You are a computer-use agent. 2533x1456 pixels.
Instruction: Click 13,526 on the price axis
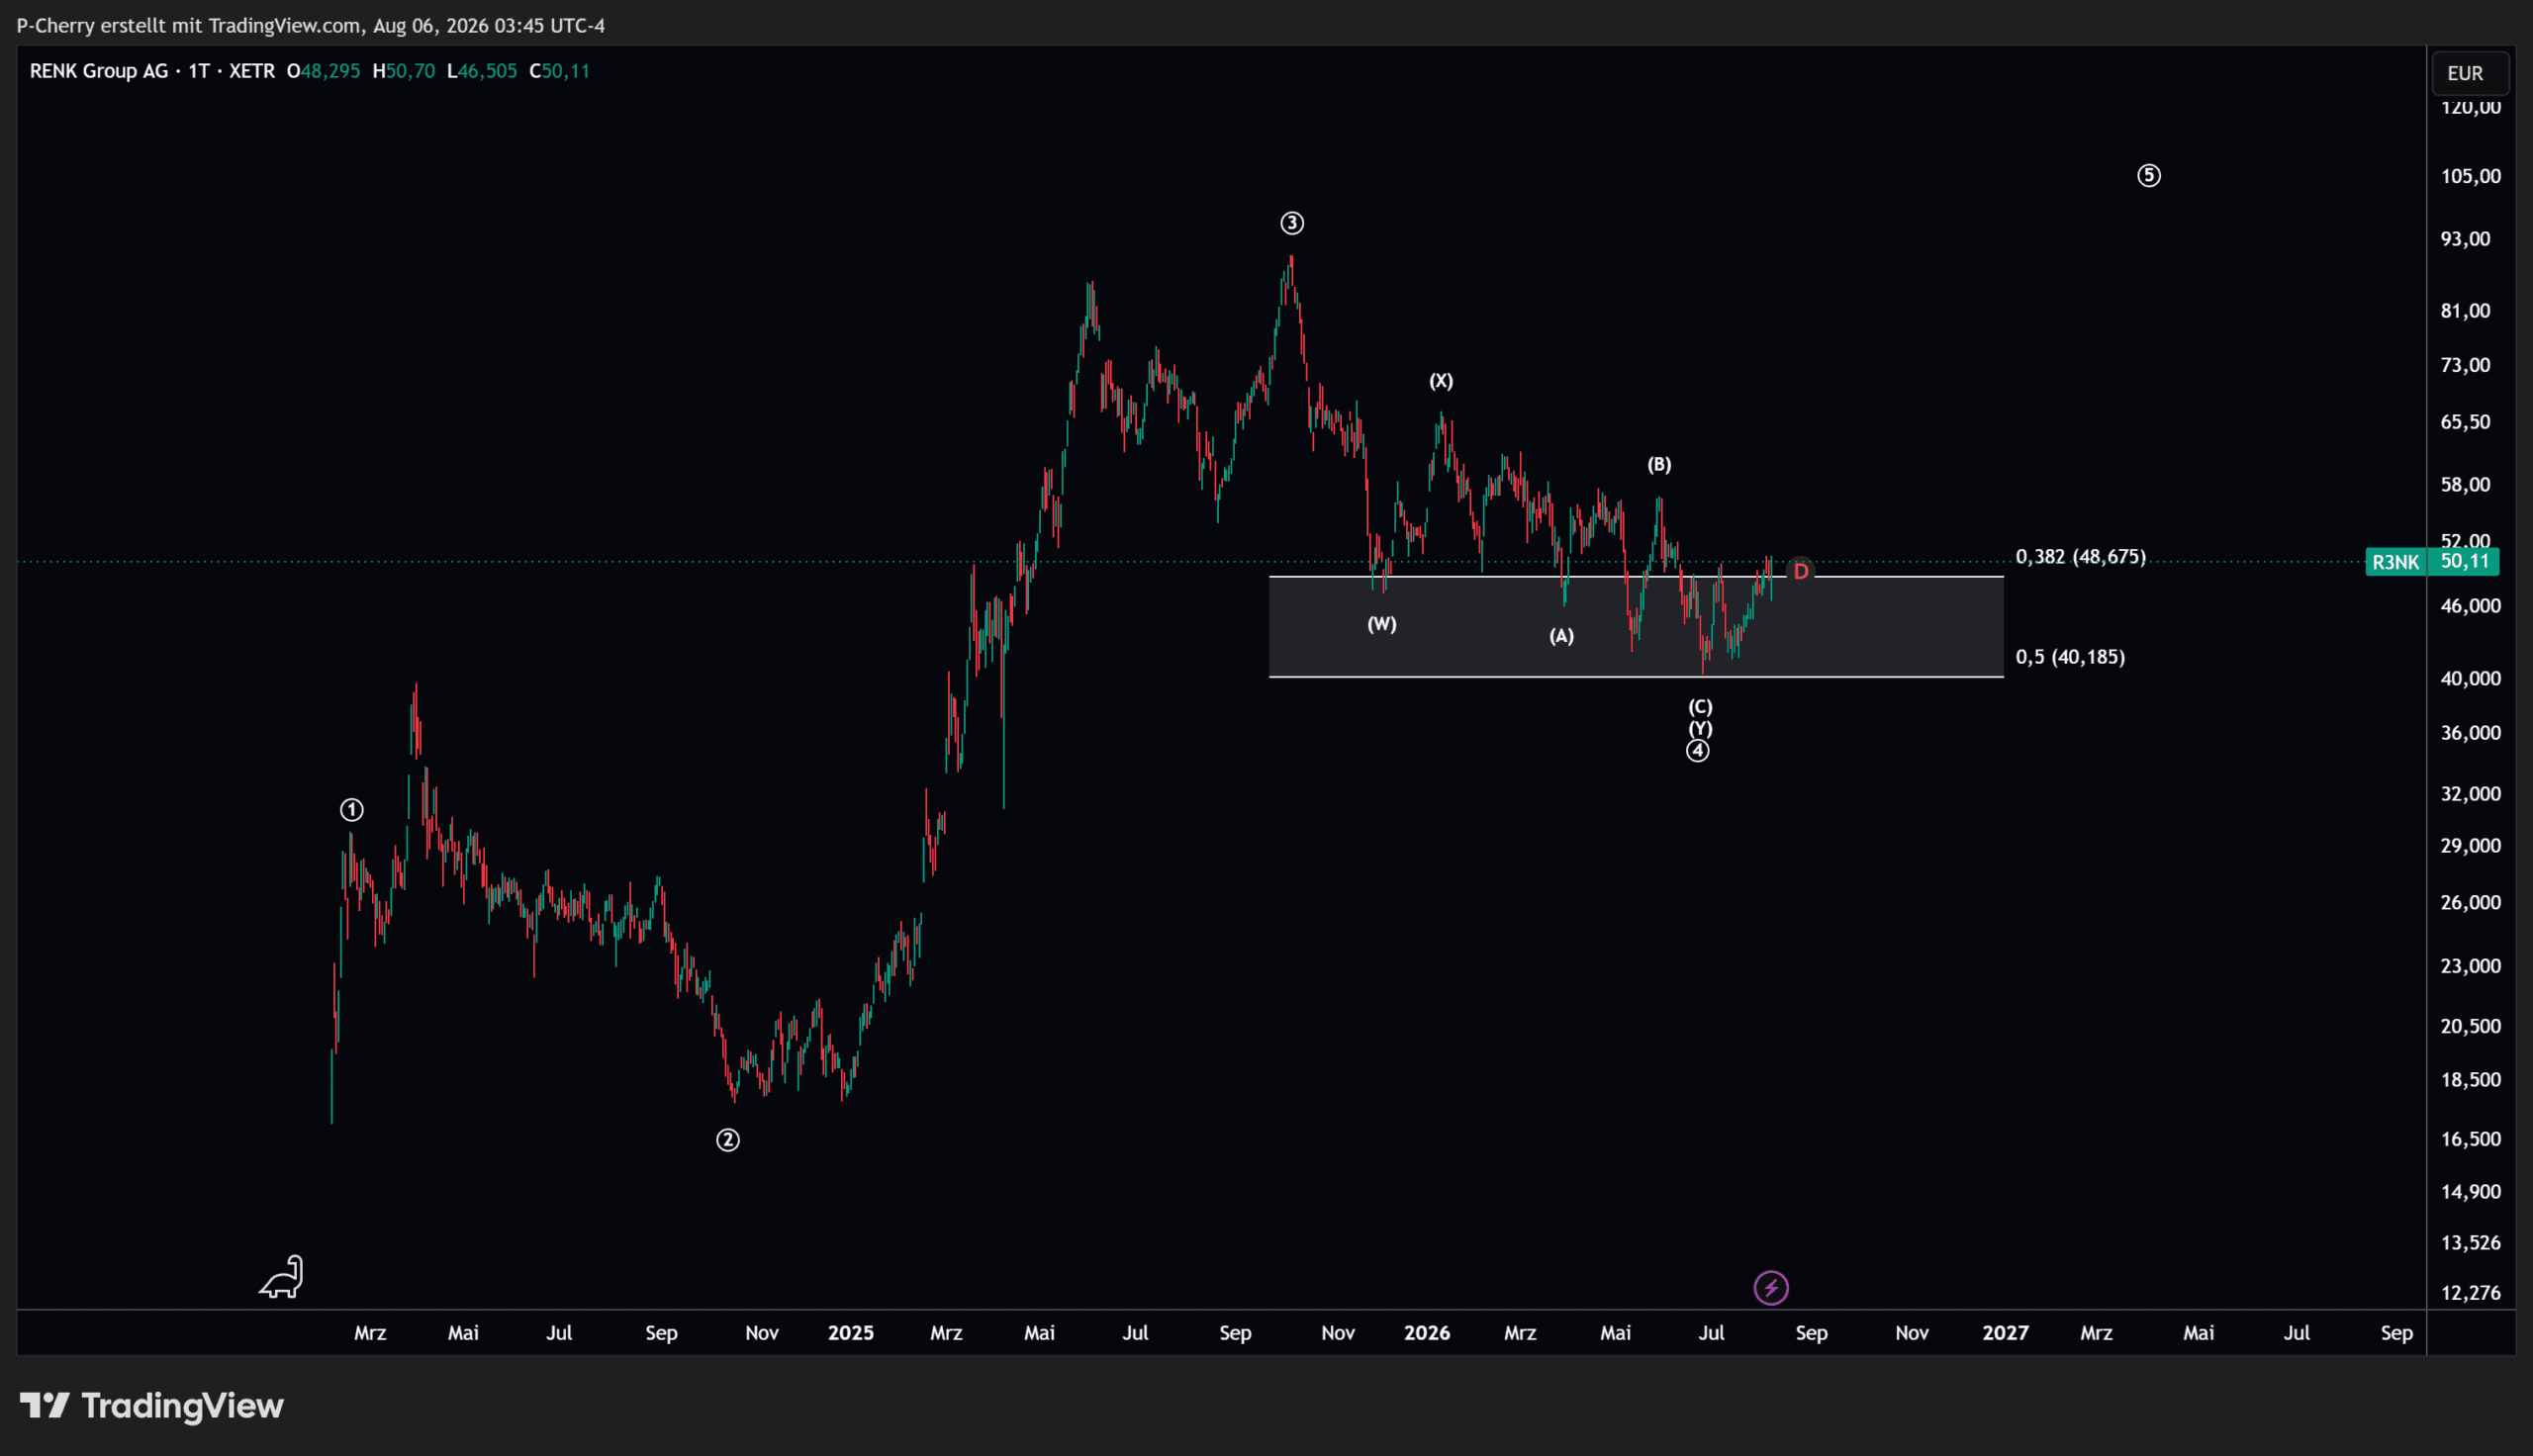2471,1243
